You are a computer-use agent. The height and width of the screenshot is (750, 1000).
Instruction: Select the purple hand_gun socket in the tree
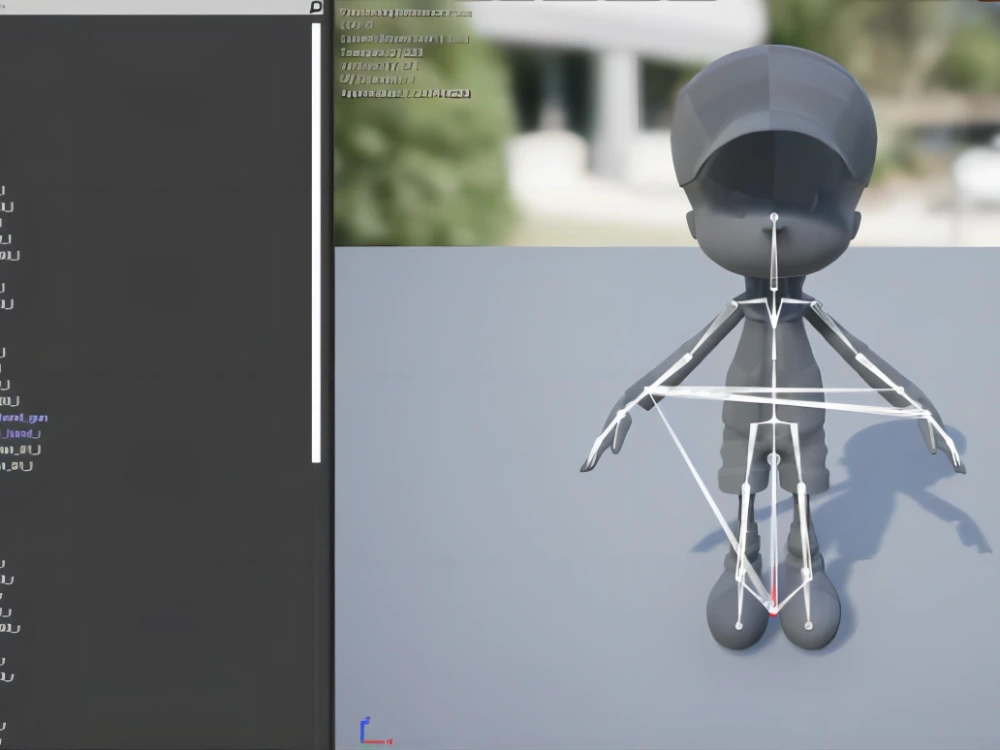click(27, 417)
